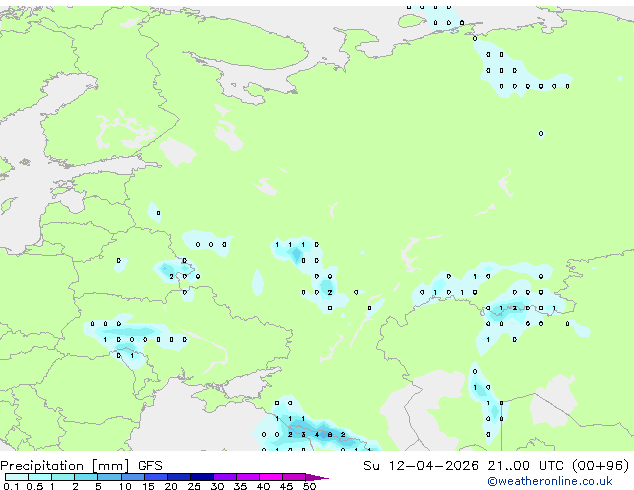Click the '50' legend scale label
This screenshot has width=634, height=490.
pos(309,486)
